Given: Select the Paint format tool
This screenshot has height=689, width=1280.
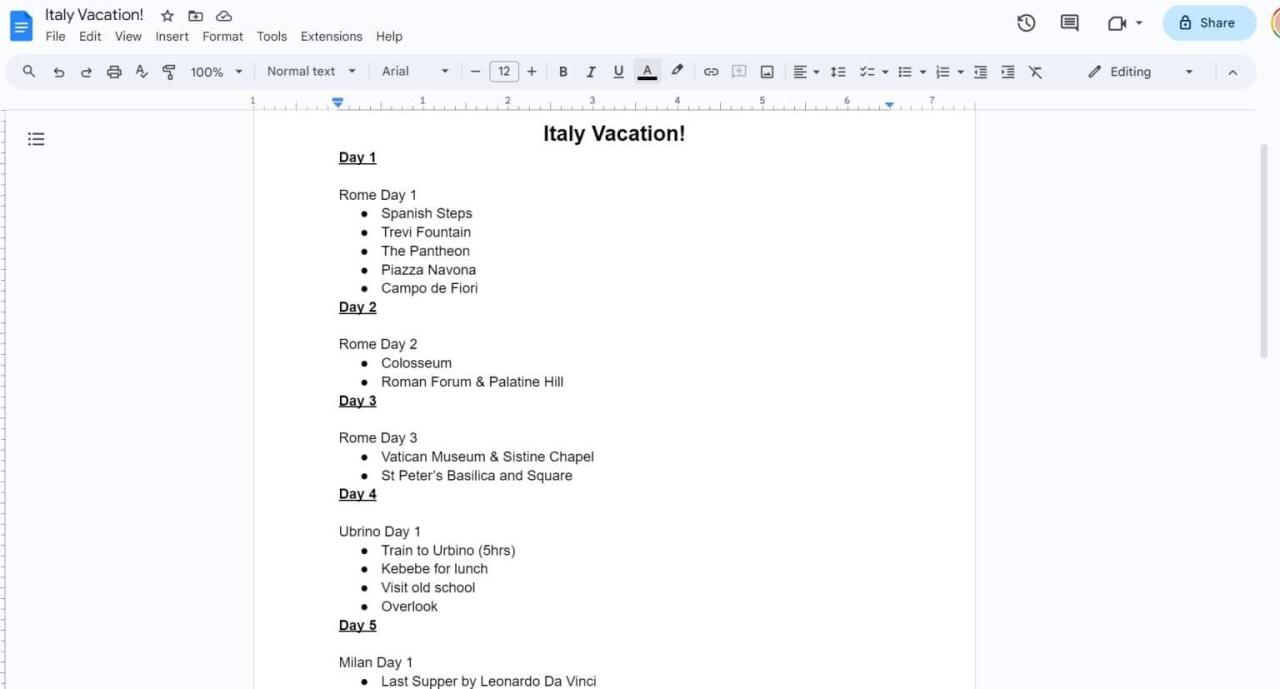Looking at the screenshot, I should pyautogui.click(x=169, y=71).
